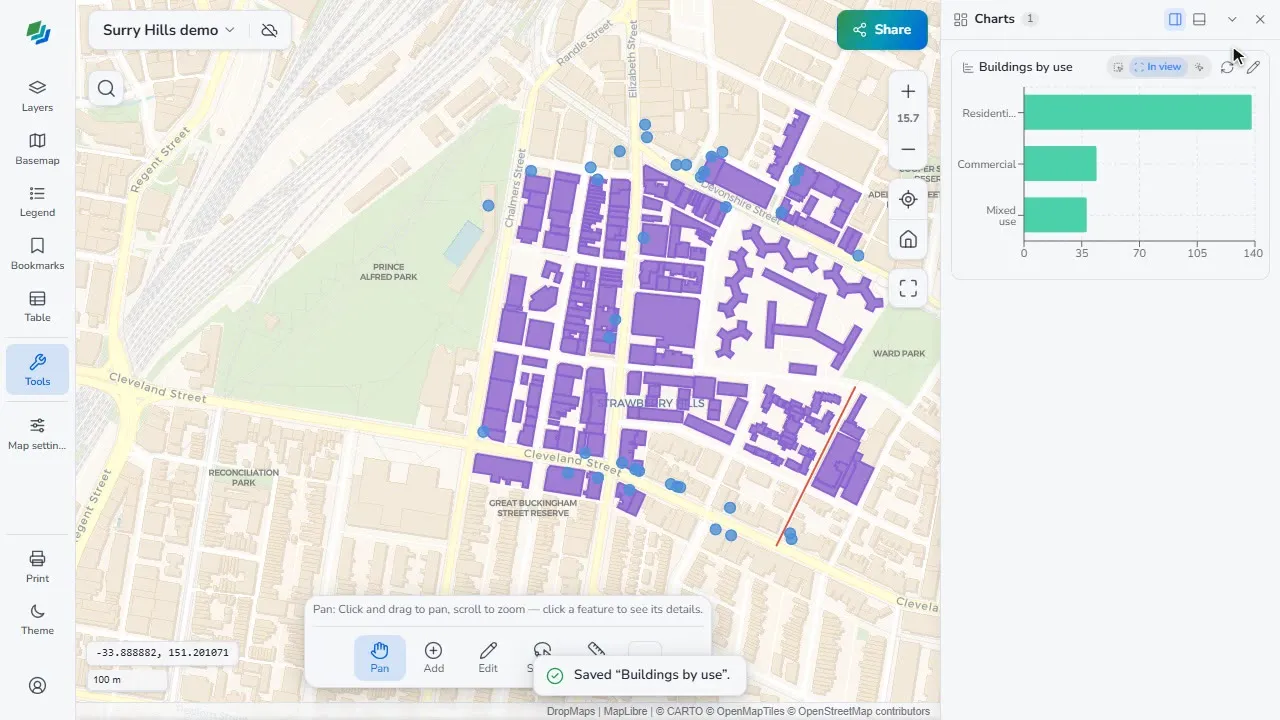Viewport: 1280px width, 720px height.
Task: Edit the Buildings by use chart
Action: (x=1253, y=67)
